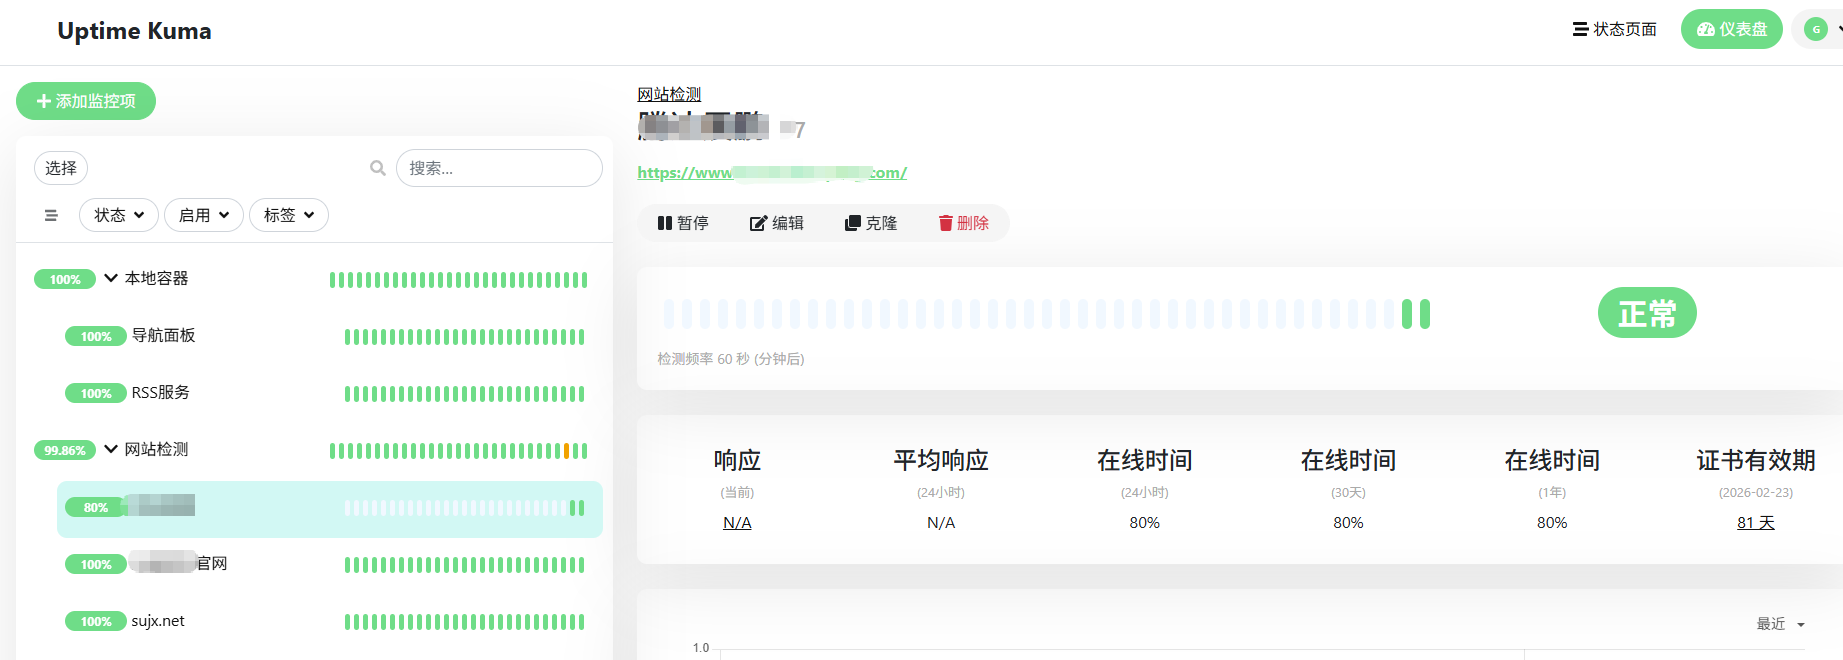Clone the monitor using 克隆
The height and width of the screenshot is (660, 1843).
[x=871, y=223]
